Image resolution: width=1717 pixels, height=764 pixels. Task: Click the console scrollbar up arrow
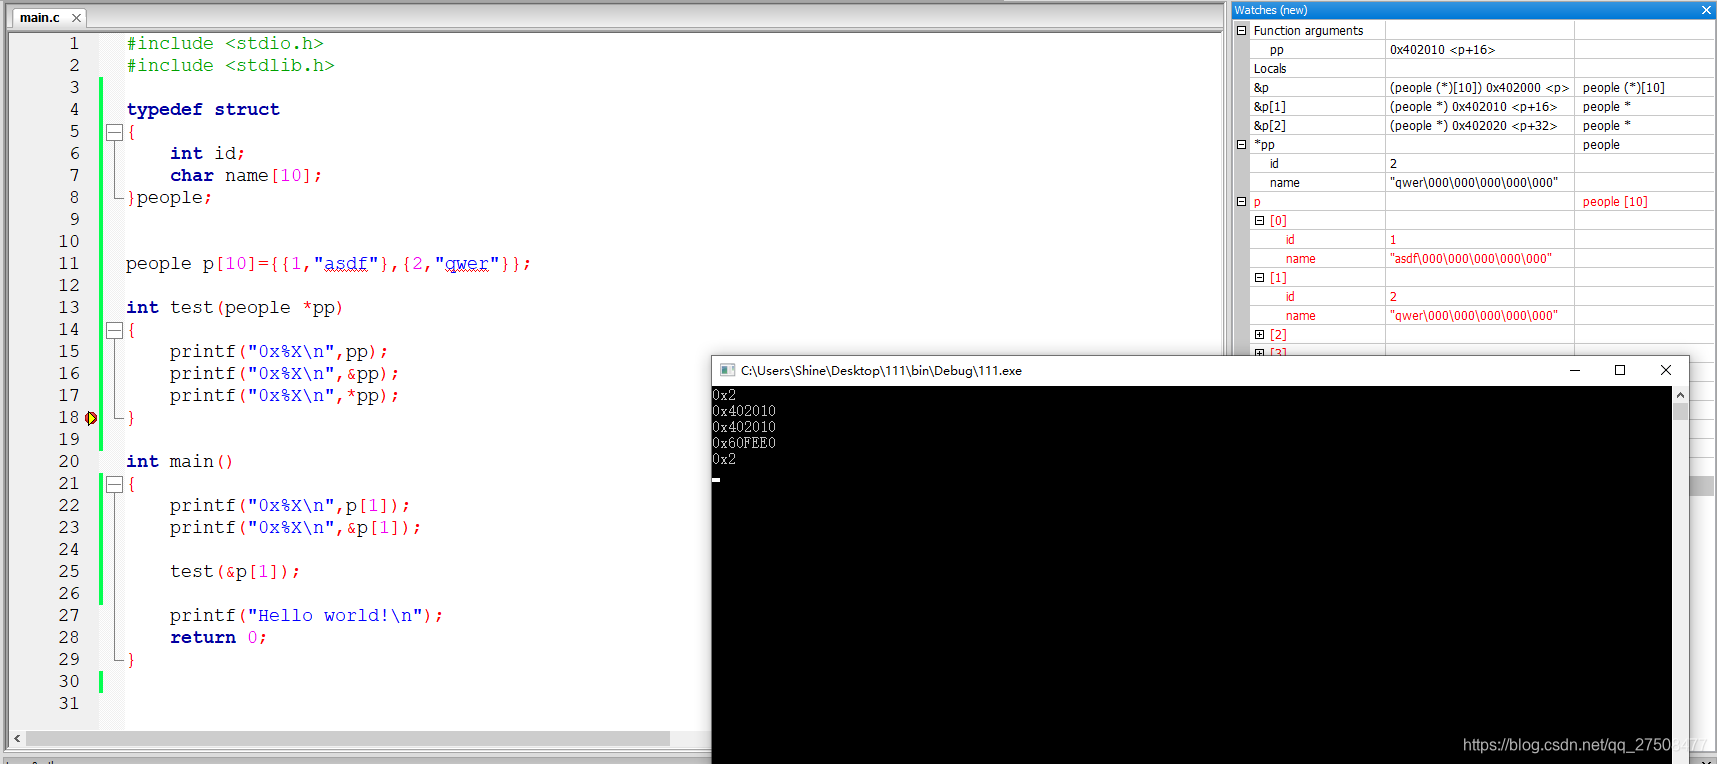click(1680, 395)
